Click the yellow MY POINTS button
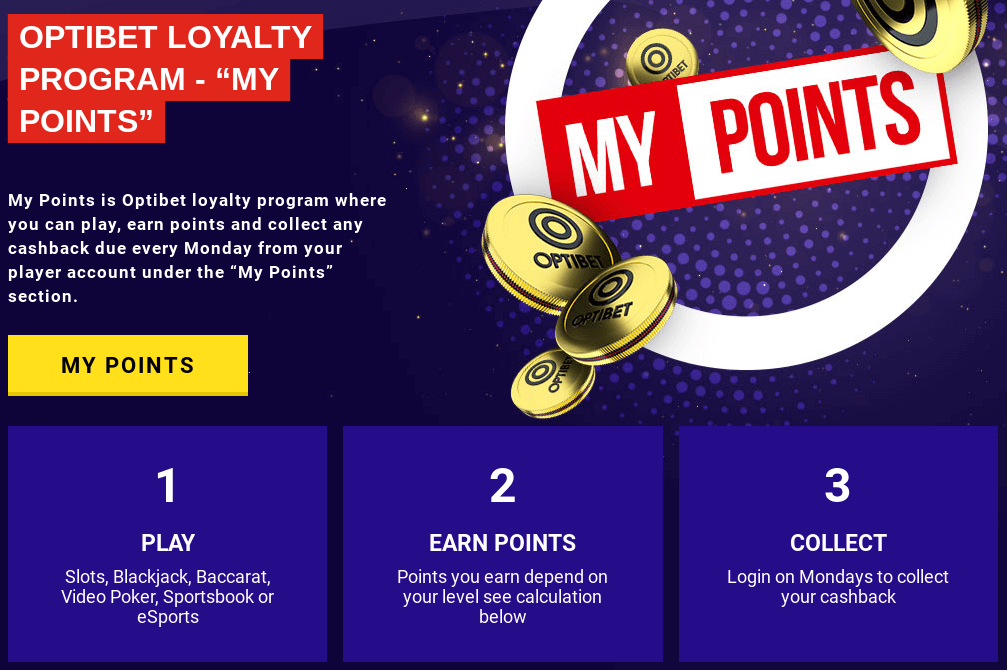This screenshot has height=670, width=1007. pyautogui.click(x=127, y=365)
